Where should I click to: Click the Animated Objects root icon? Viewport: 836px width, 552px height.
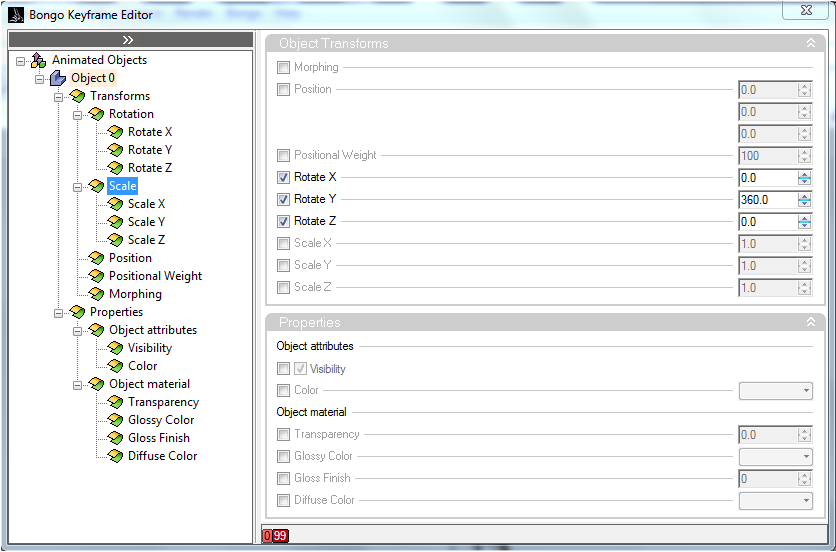click(x=38, y=60)
